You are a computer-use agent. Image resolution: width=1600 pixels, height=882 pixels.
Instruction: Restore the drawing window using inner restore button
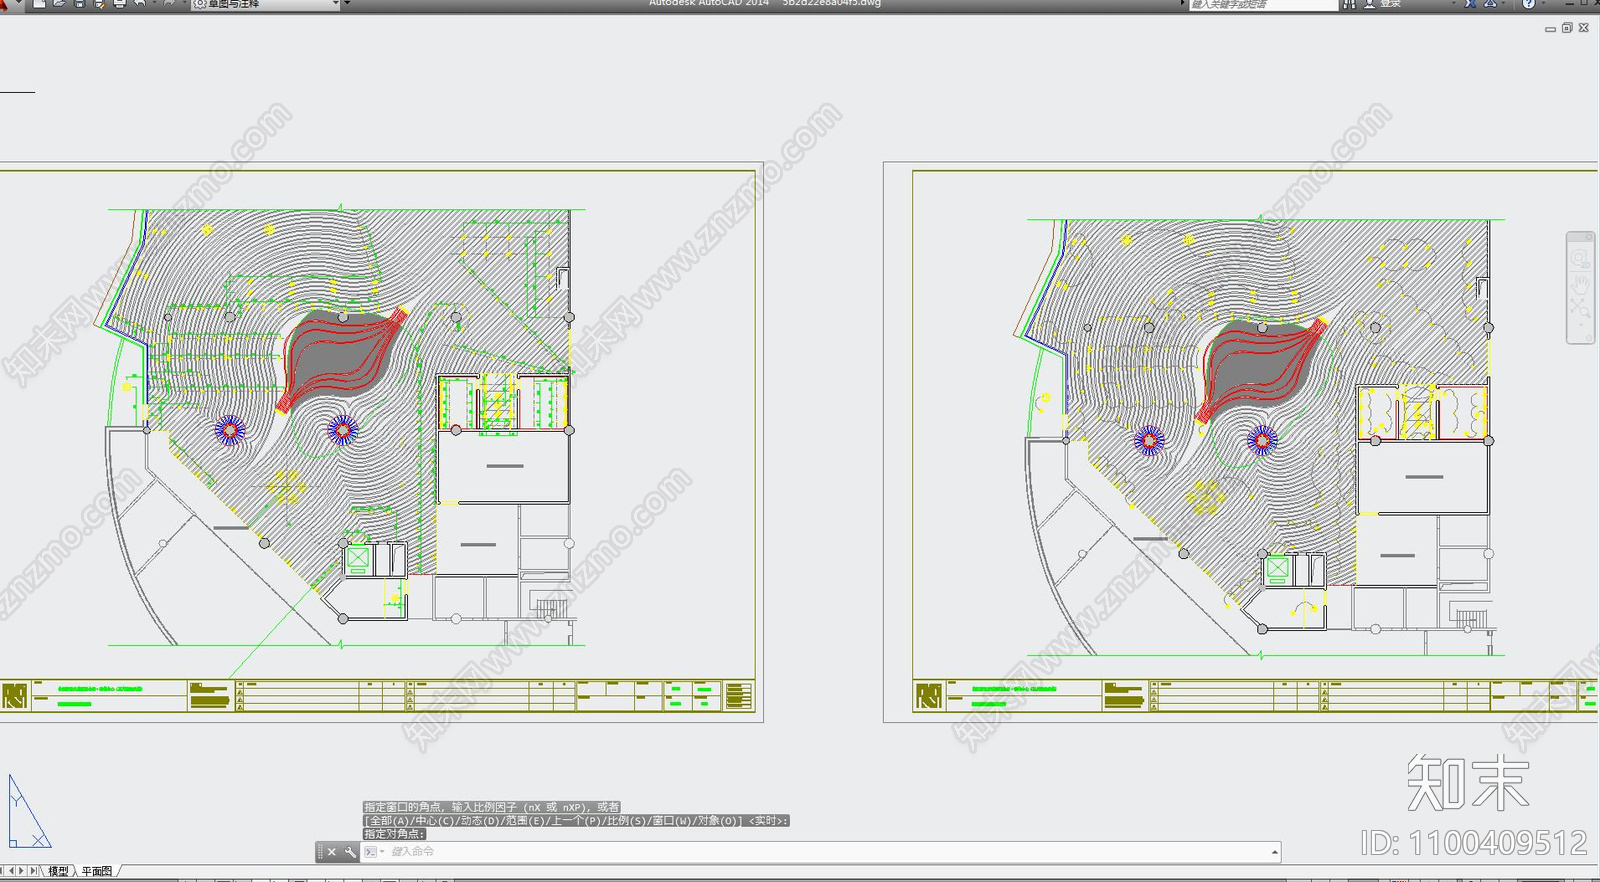[1567, 28]
